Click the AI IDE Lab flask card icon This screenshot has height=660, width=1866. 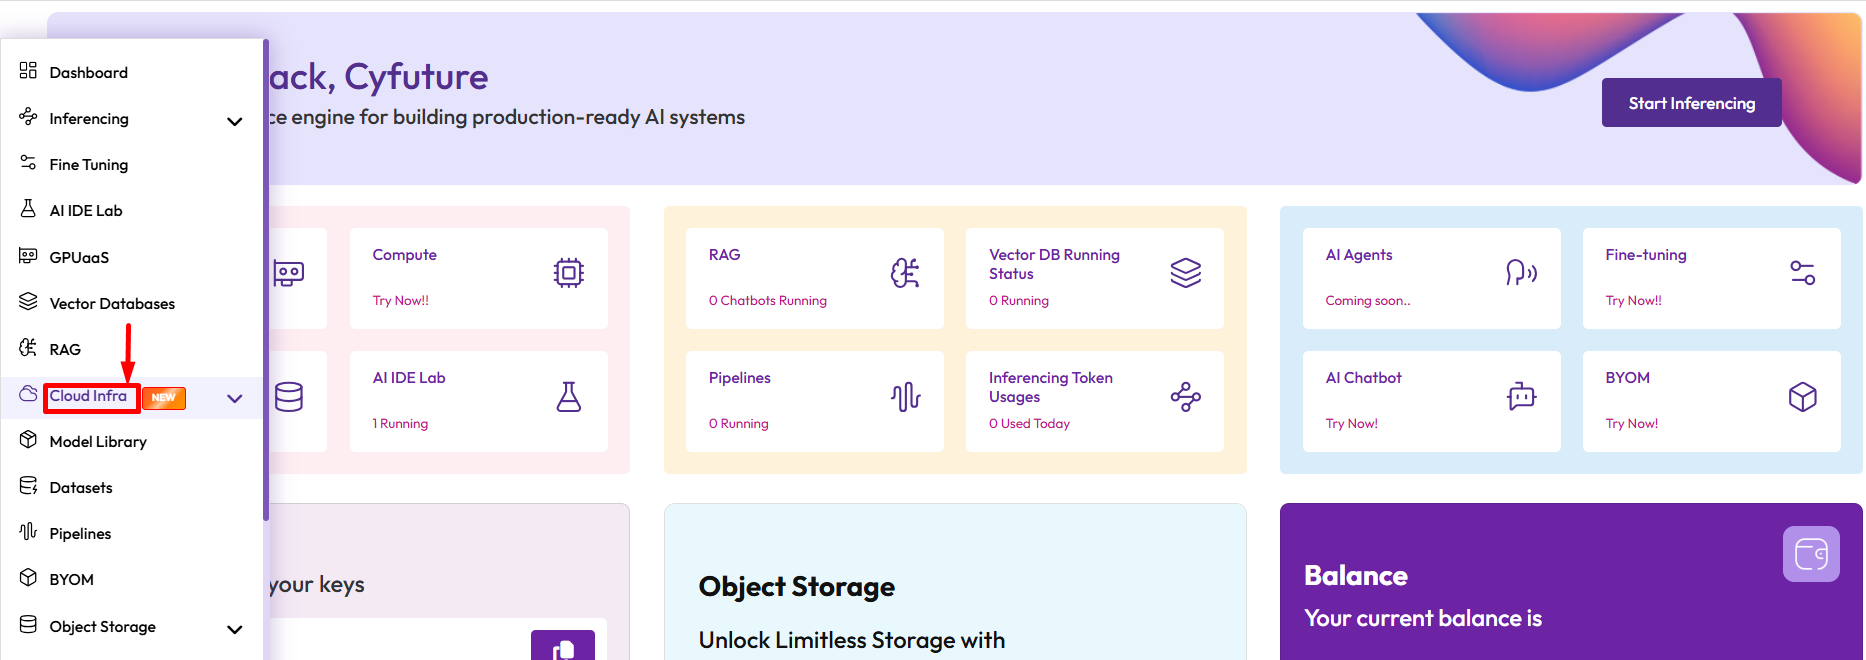tap(568, 397)
